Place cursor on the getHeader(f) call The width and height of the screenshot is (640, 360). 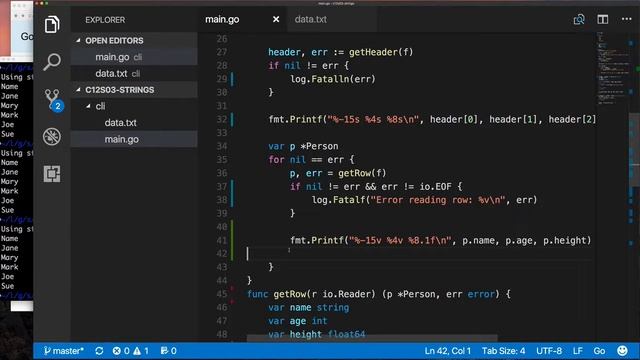pyautogui.click(x=381, y=52)
